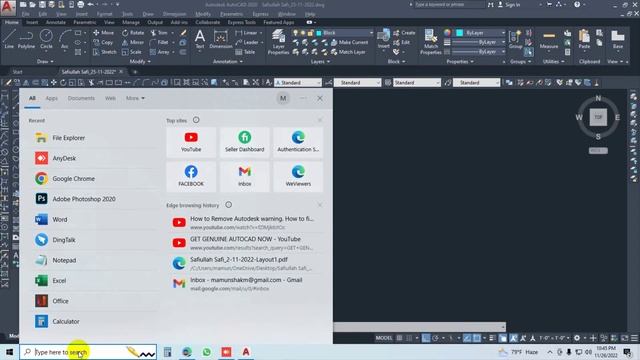
Task: Click the Measure utility
Action: click(x=549, y=40)
